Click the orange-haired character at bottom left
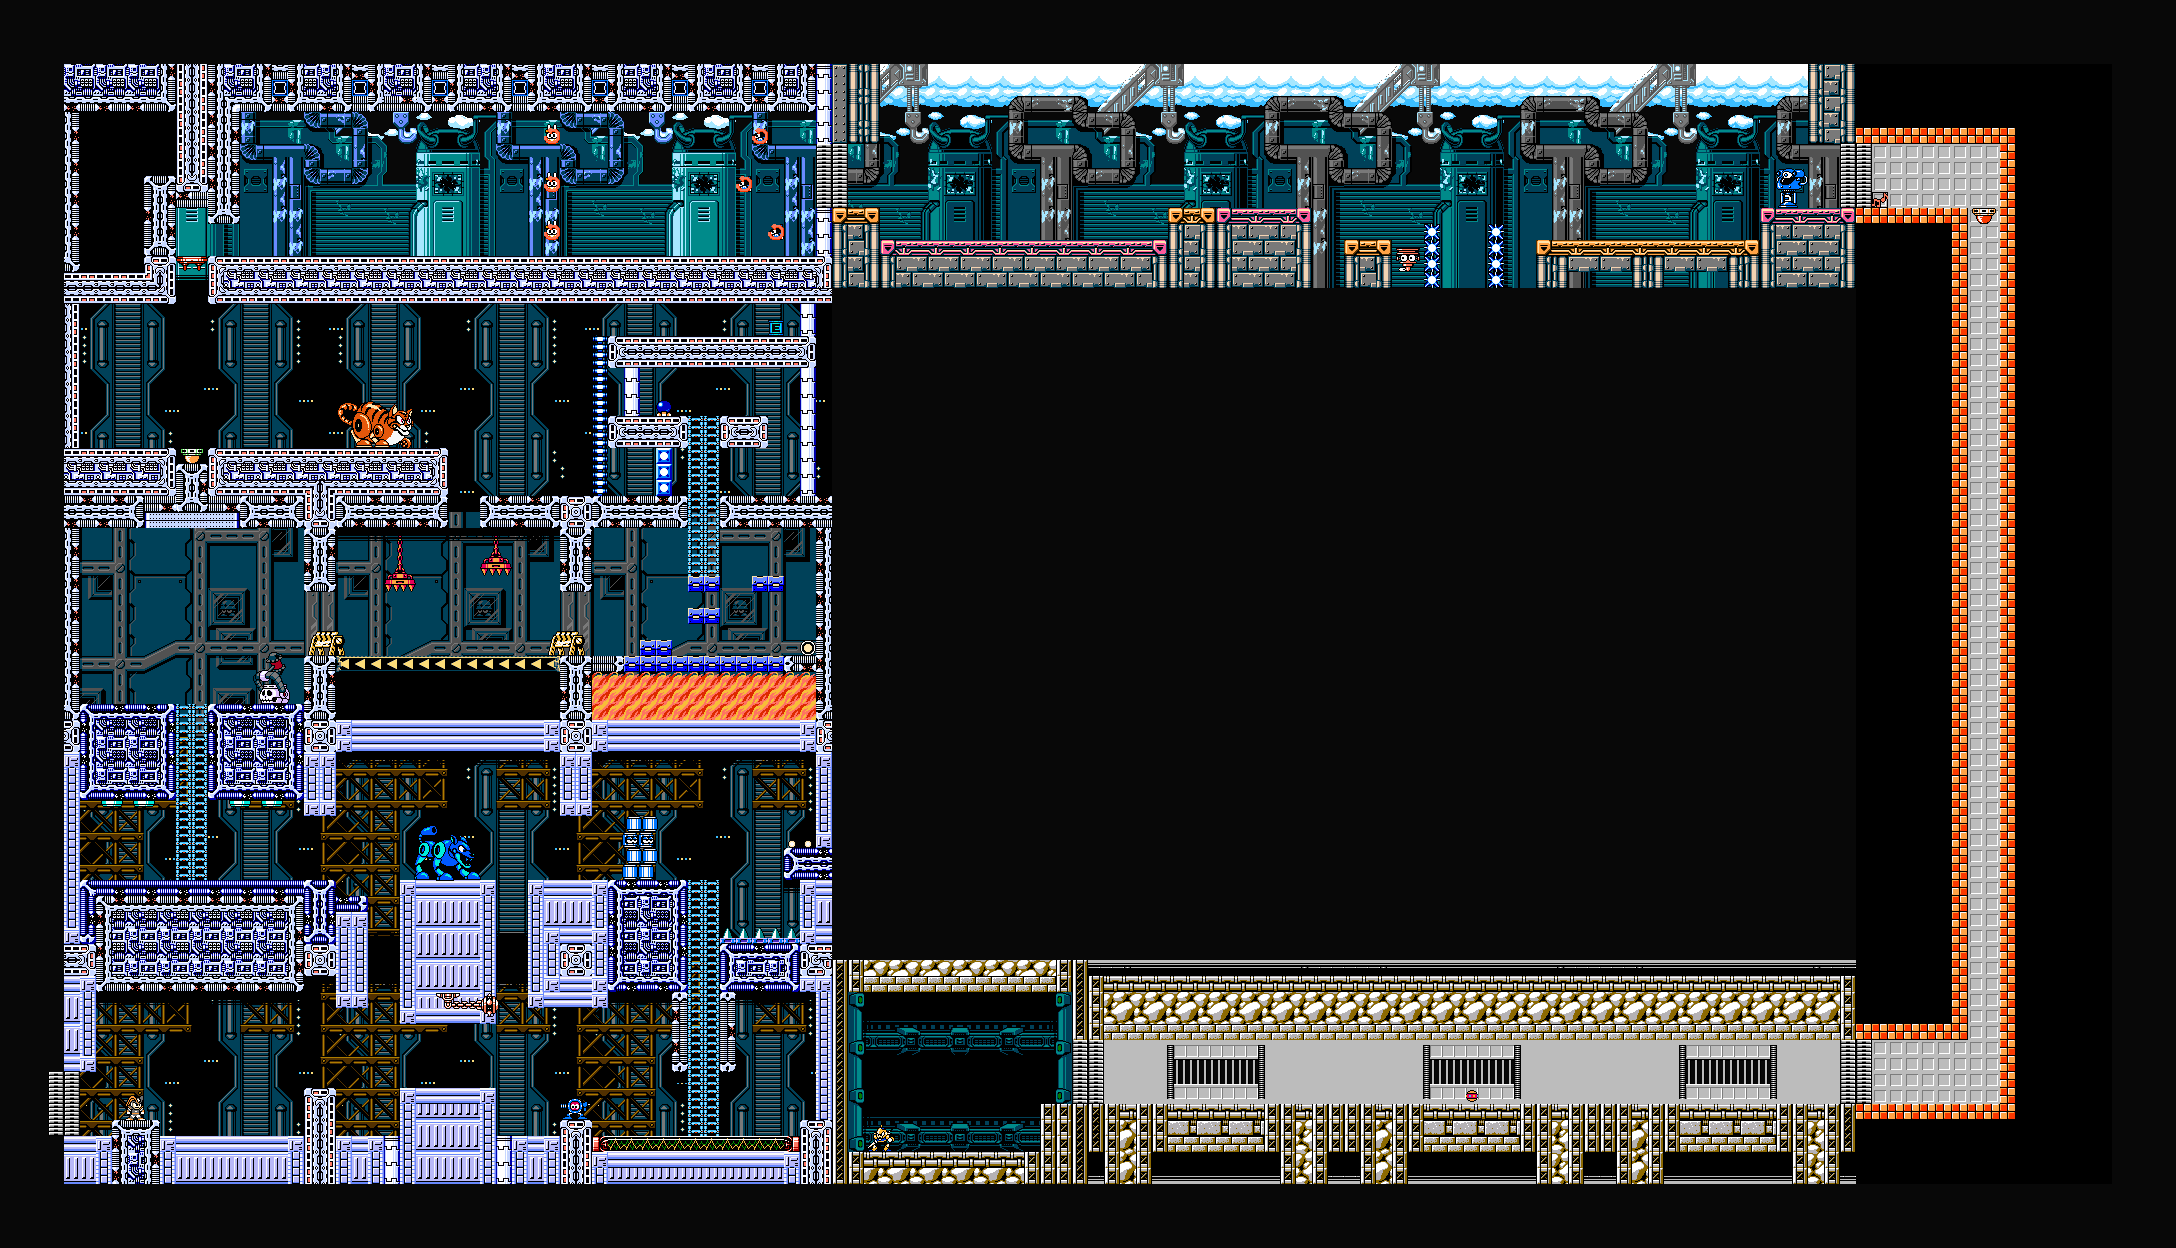Viewport: 2176px width, 1248px height. pyautogui.click(x=135, y=1108)
